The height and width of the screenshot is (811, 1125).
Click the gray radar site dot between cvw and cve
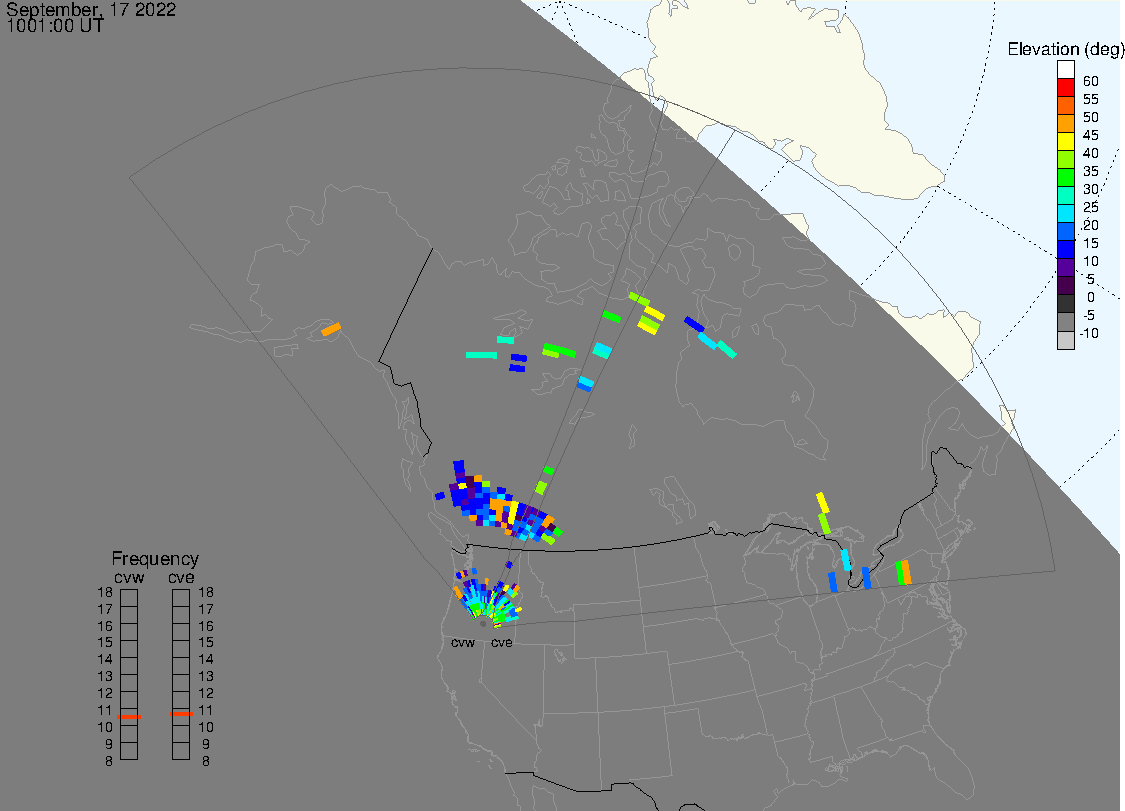tap(483, 624)
